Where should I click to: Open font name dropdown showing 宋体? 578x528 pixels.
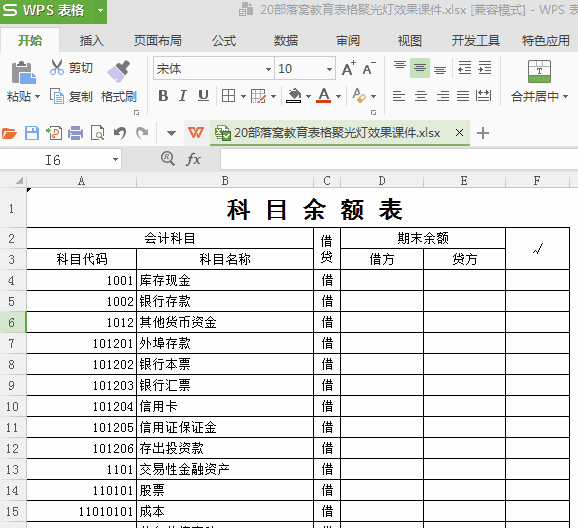268,69
